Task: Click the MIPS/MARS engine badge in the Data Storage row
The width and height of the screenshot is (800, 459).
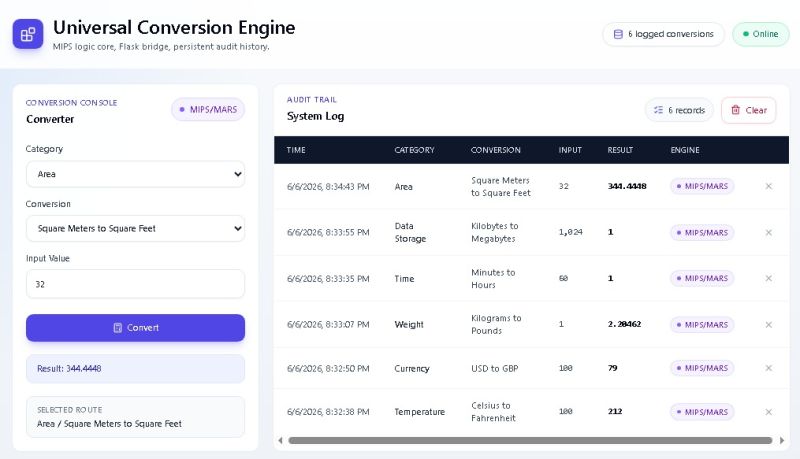Action: [702, 233]
